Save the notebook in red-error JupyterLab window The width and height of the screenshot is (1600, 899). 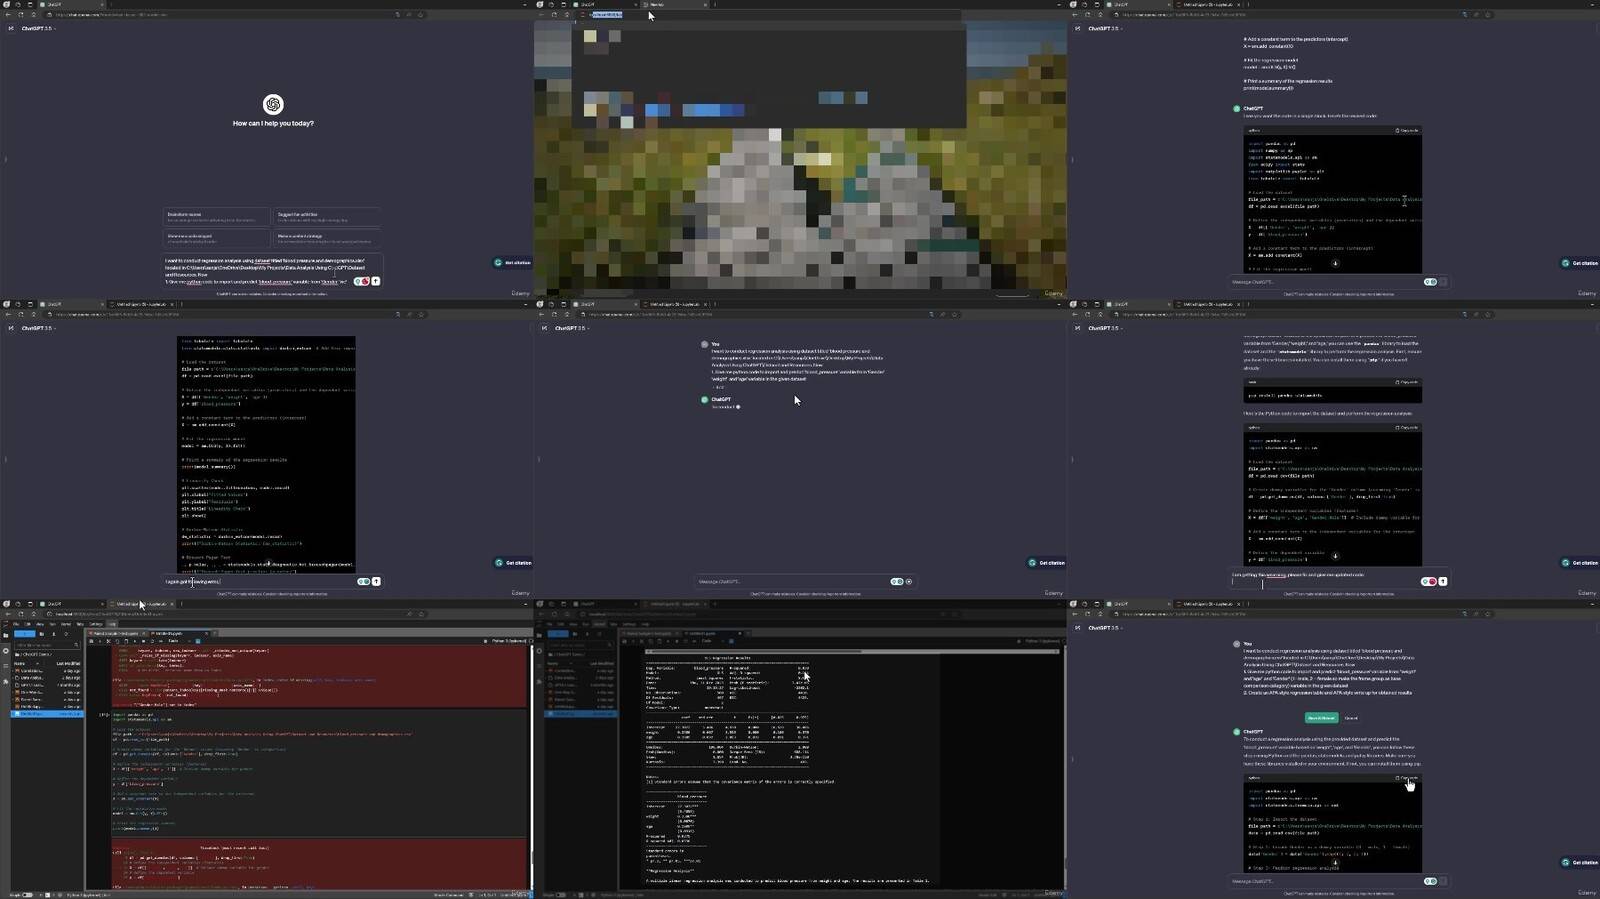point(92,641)
